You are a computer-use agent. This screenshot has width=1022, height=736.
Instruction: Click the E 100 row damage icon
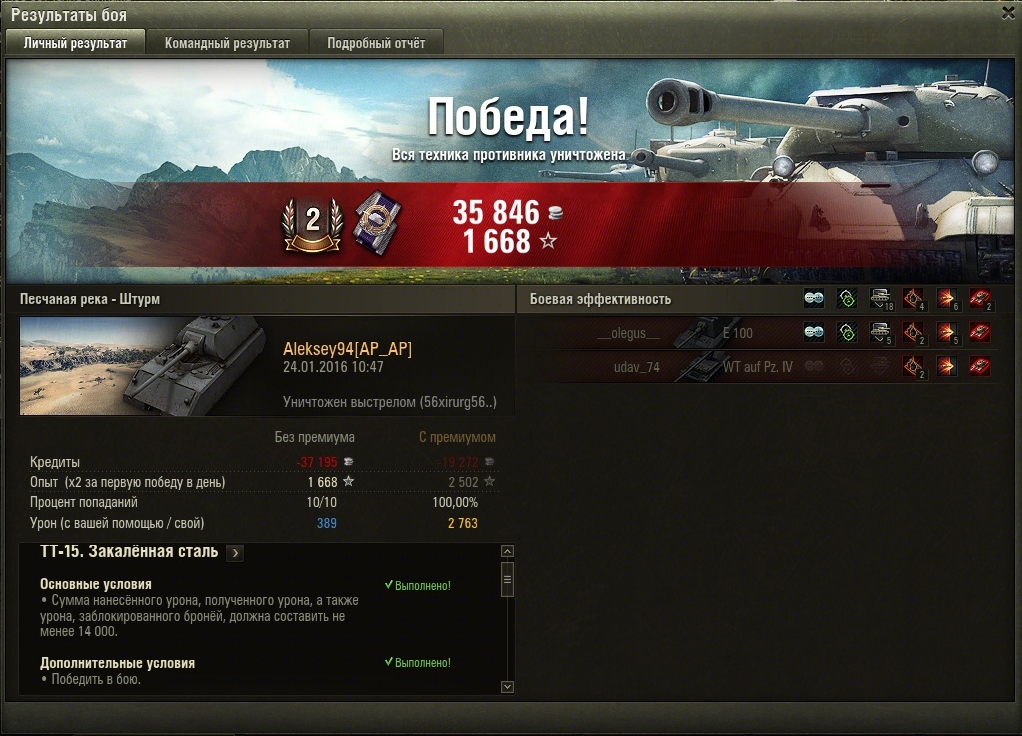coord(947,333)
